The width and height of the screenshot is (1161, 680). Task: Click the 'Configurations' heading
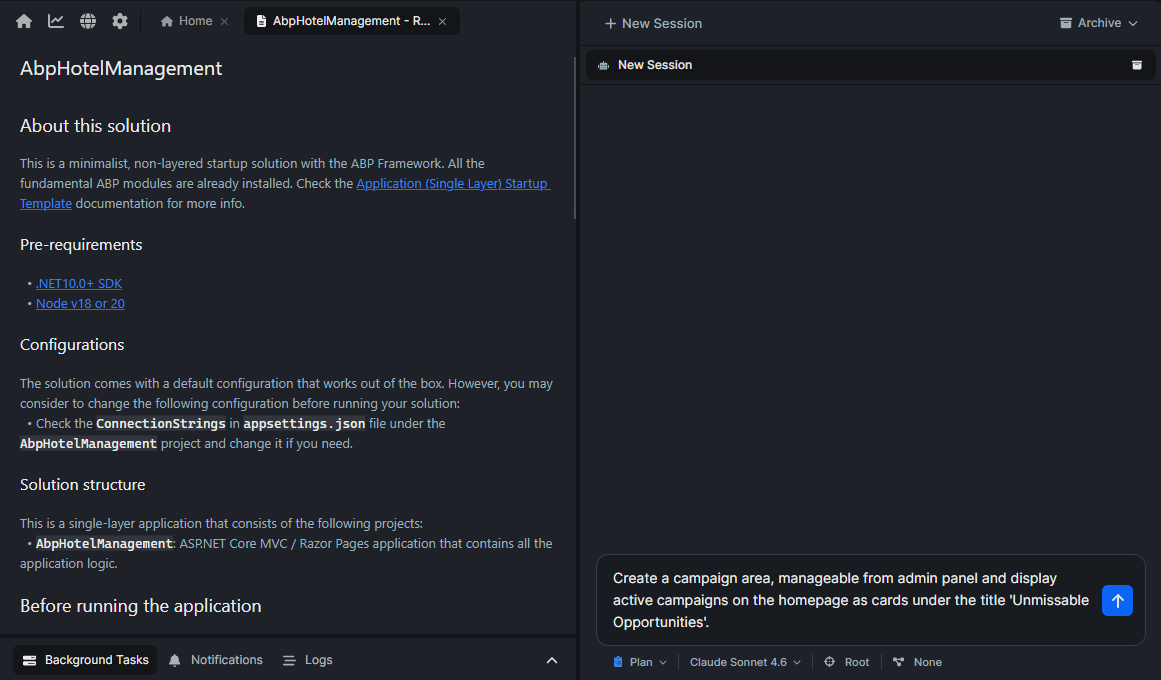click(72, 344)
